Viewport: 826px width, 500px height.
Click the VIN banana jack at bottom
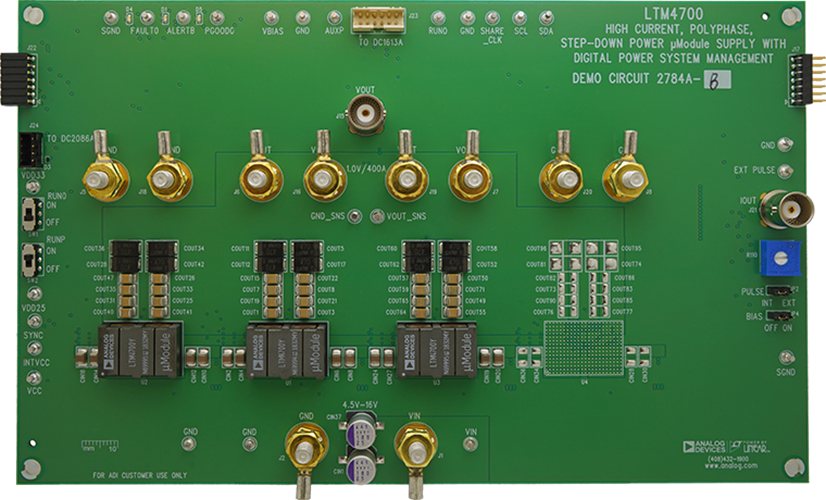(x=413, y=444)
